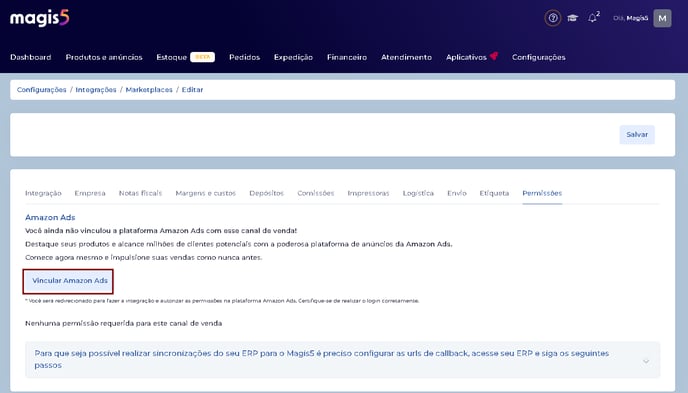Click the Vincular Amazon Ads button

pyautogui.click(x=69, y=281)
